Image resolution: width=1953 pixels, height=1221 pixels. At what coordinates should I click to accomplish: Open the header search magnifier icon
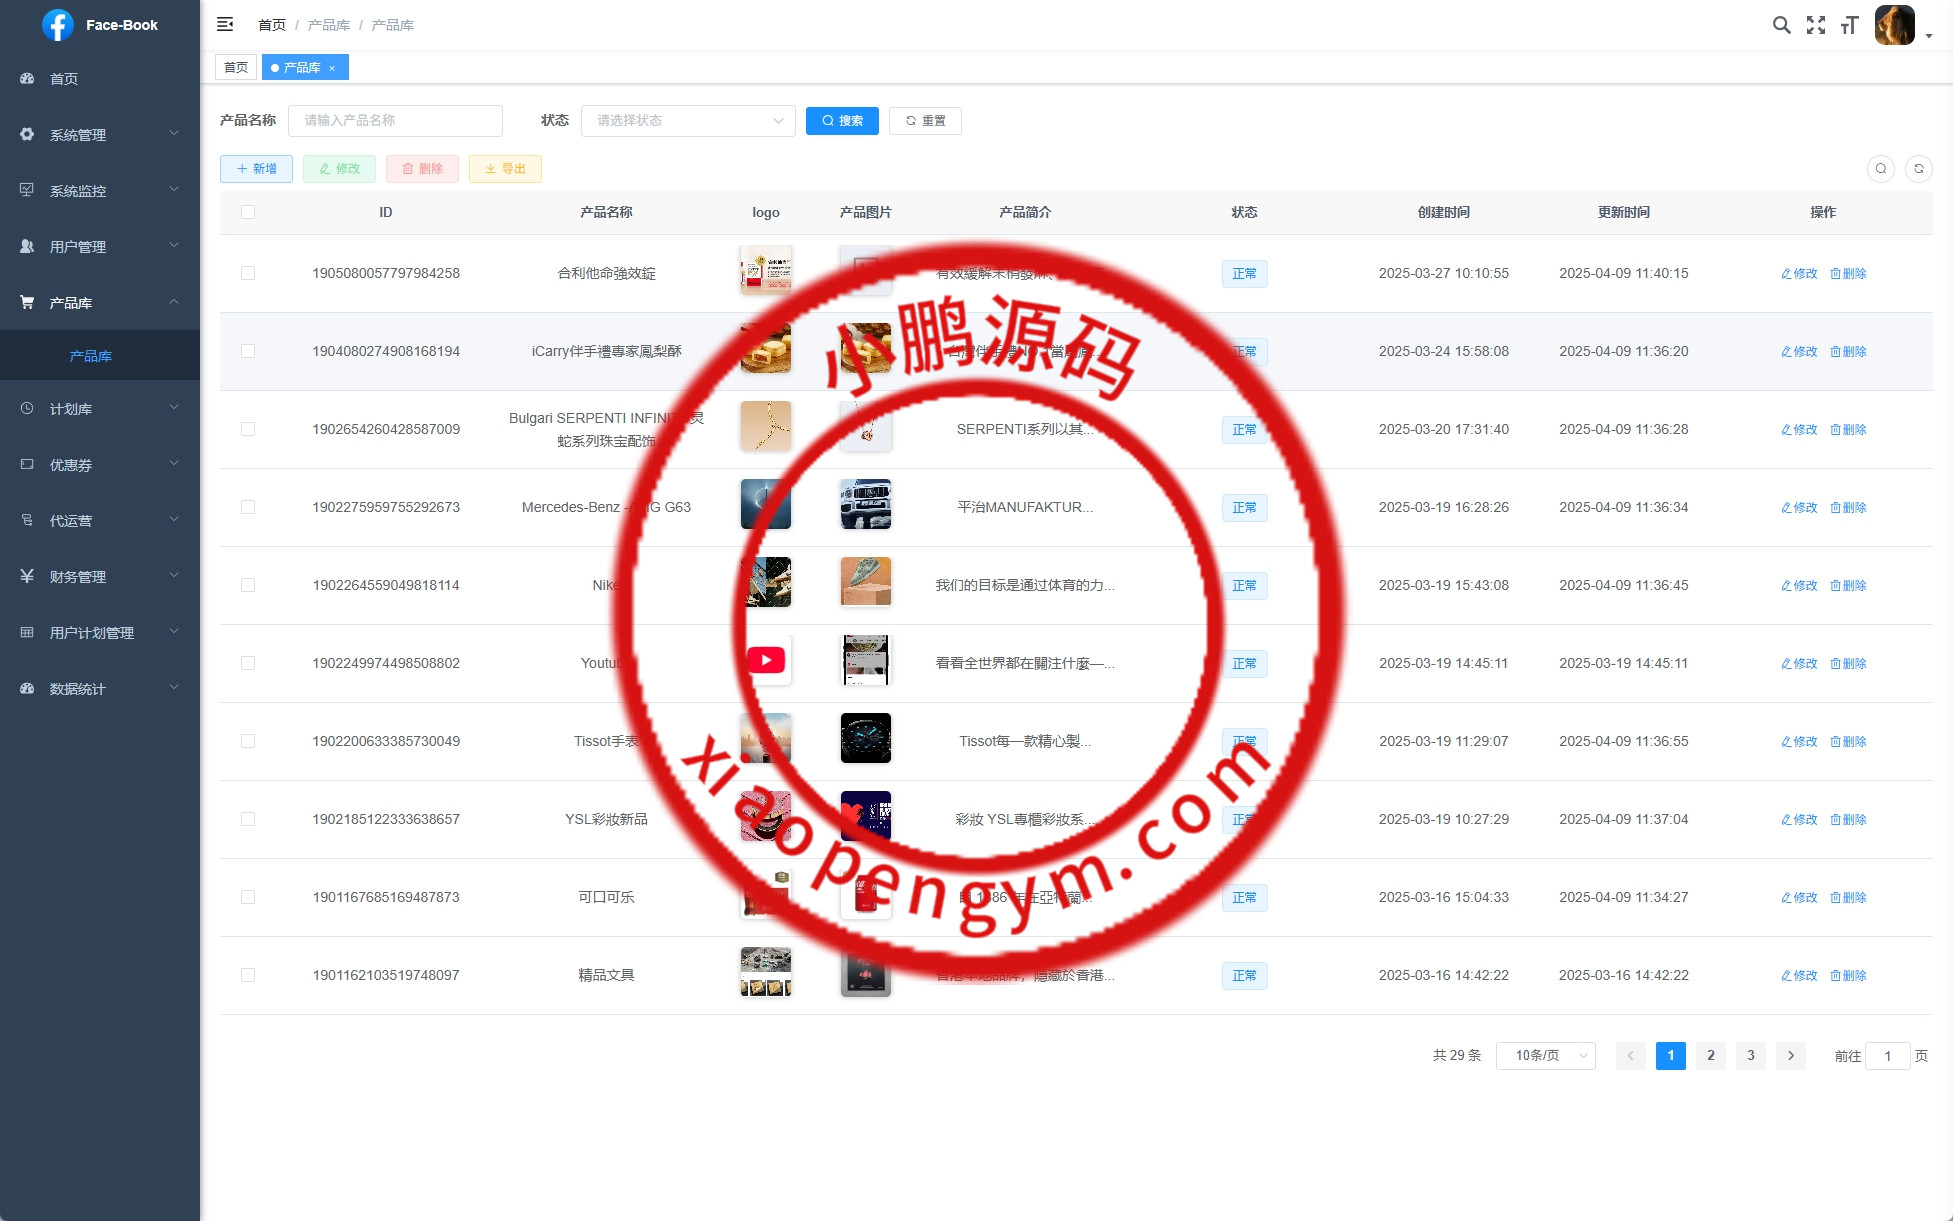coord(1781,25)
